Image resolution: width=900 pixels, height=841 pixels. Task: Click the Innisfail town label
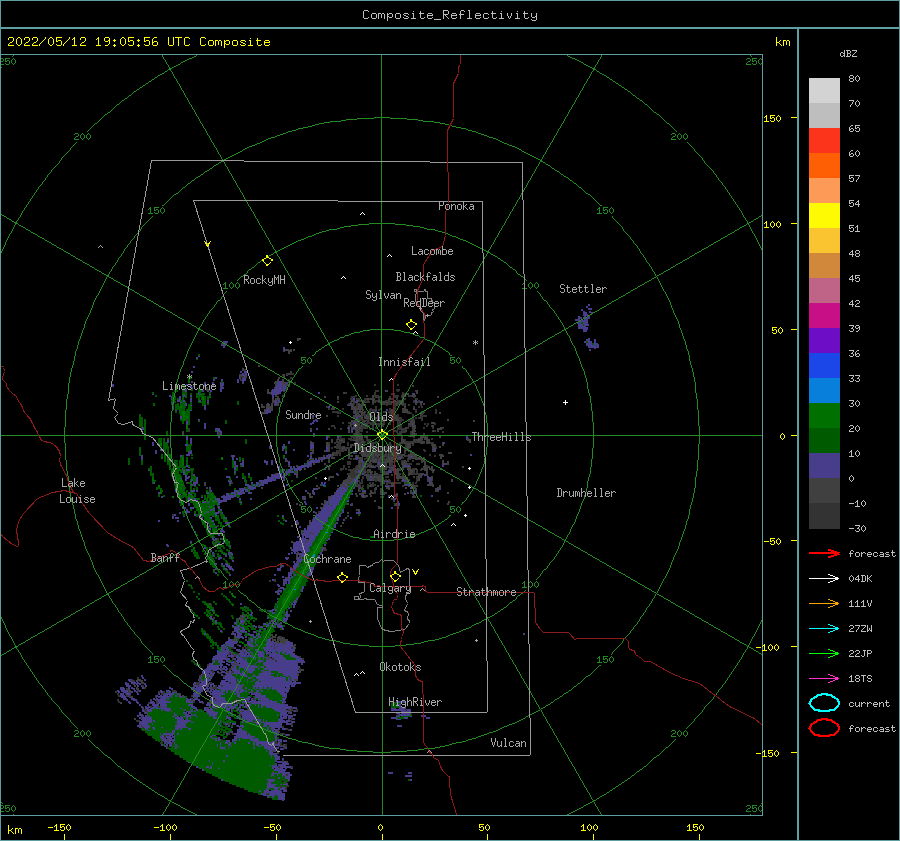coord(404,362)
